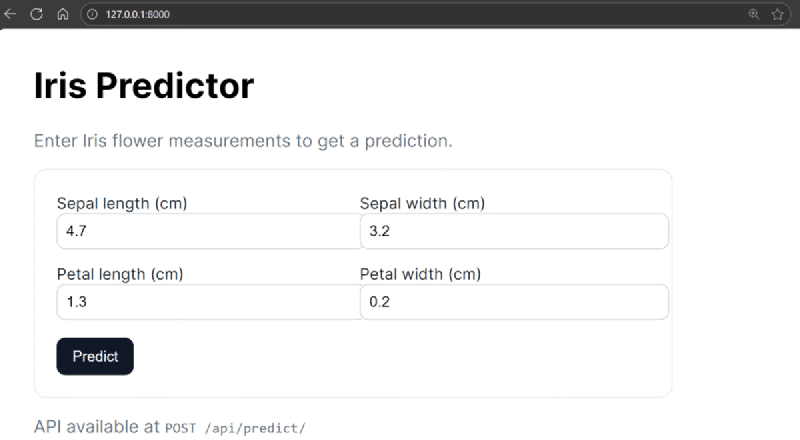Click the /api/predict/ endpoint text

coord(254,428)
